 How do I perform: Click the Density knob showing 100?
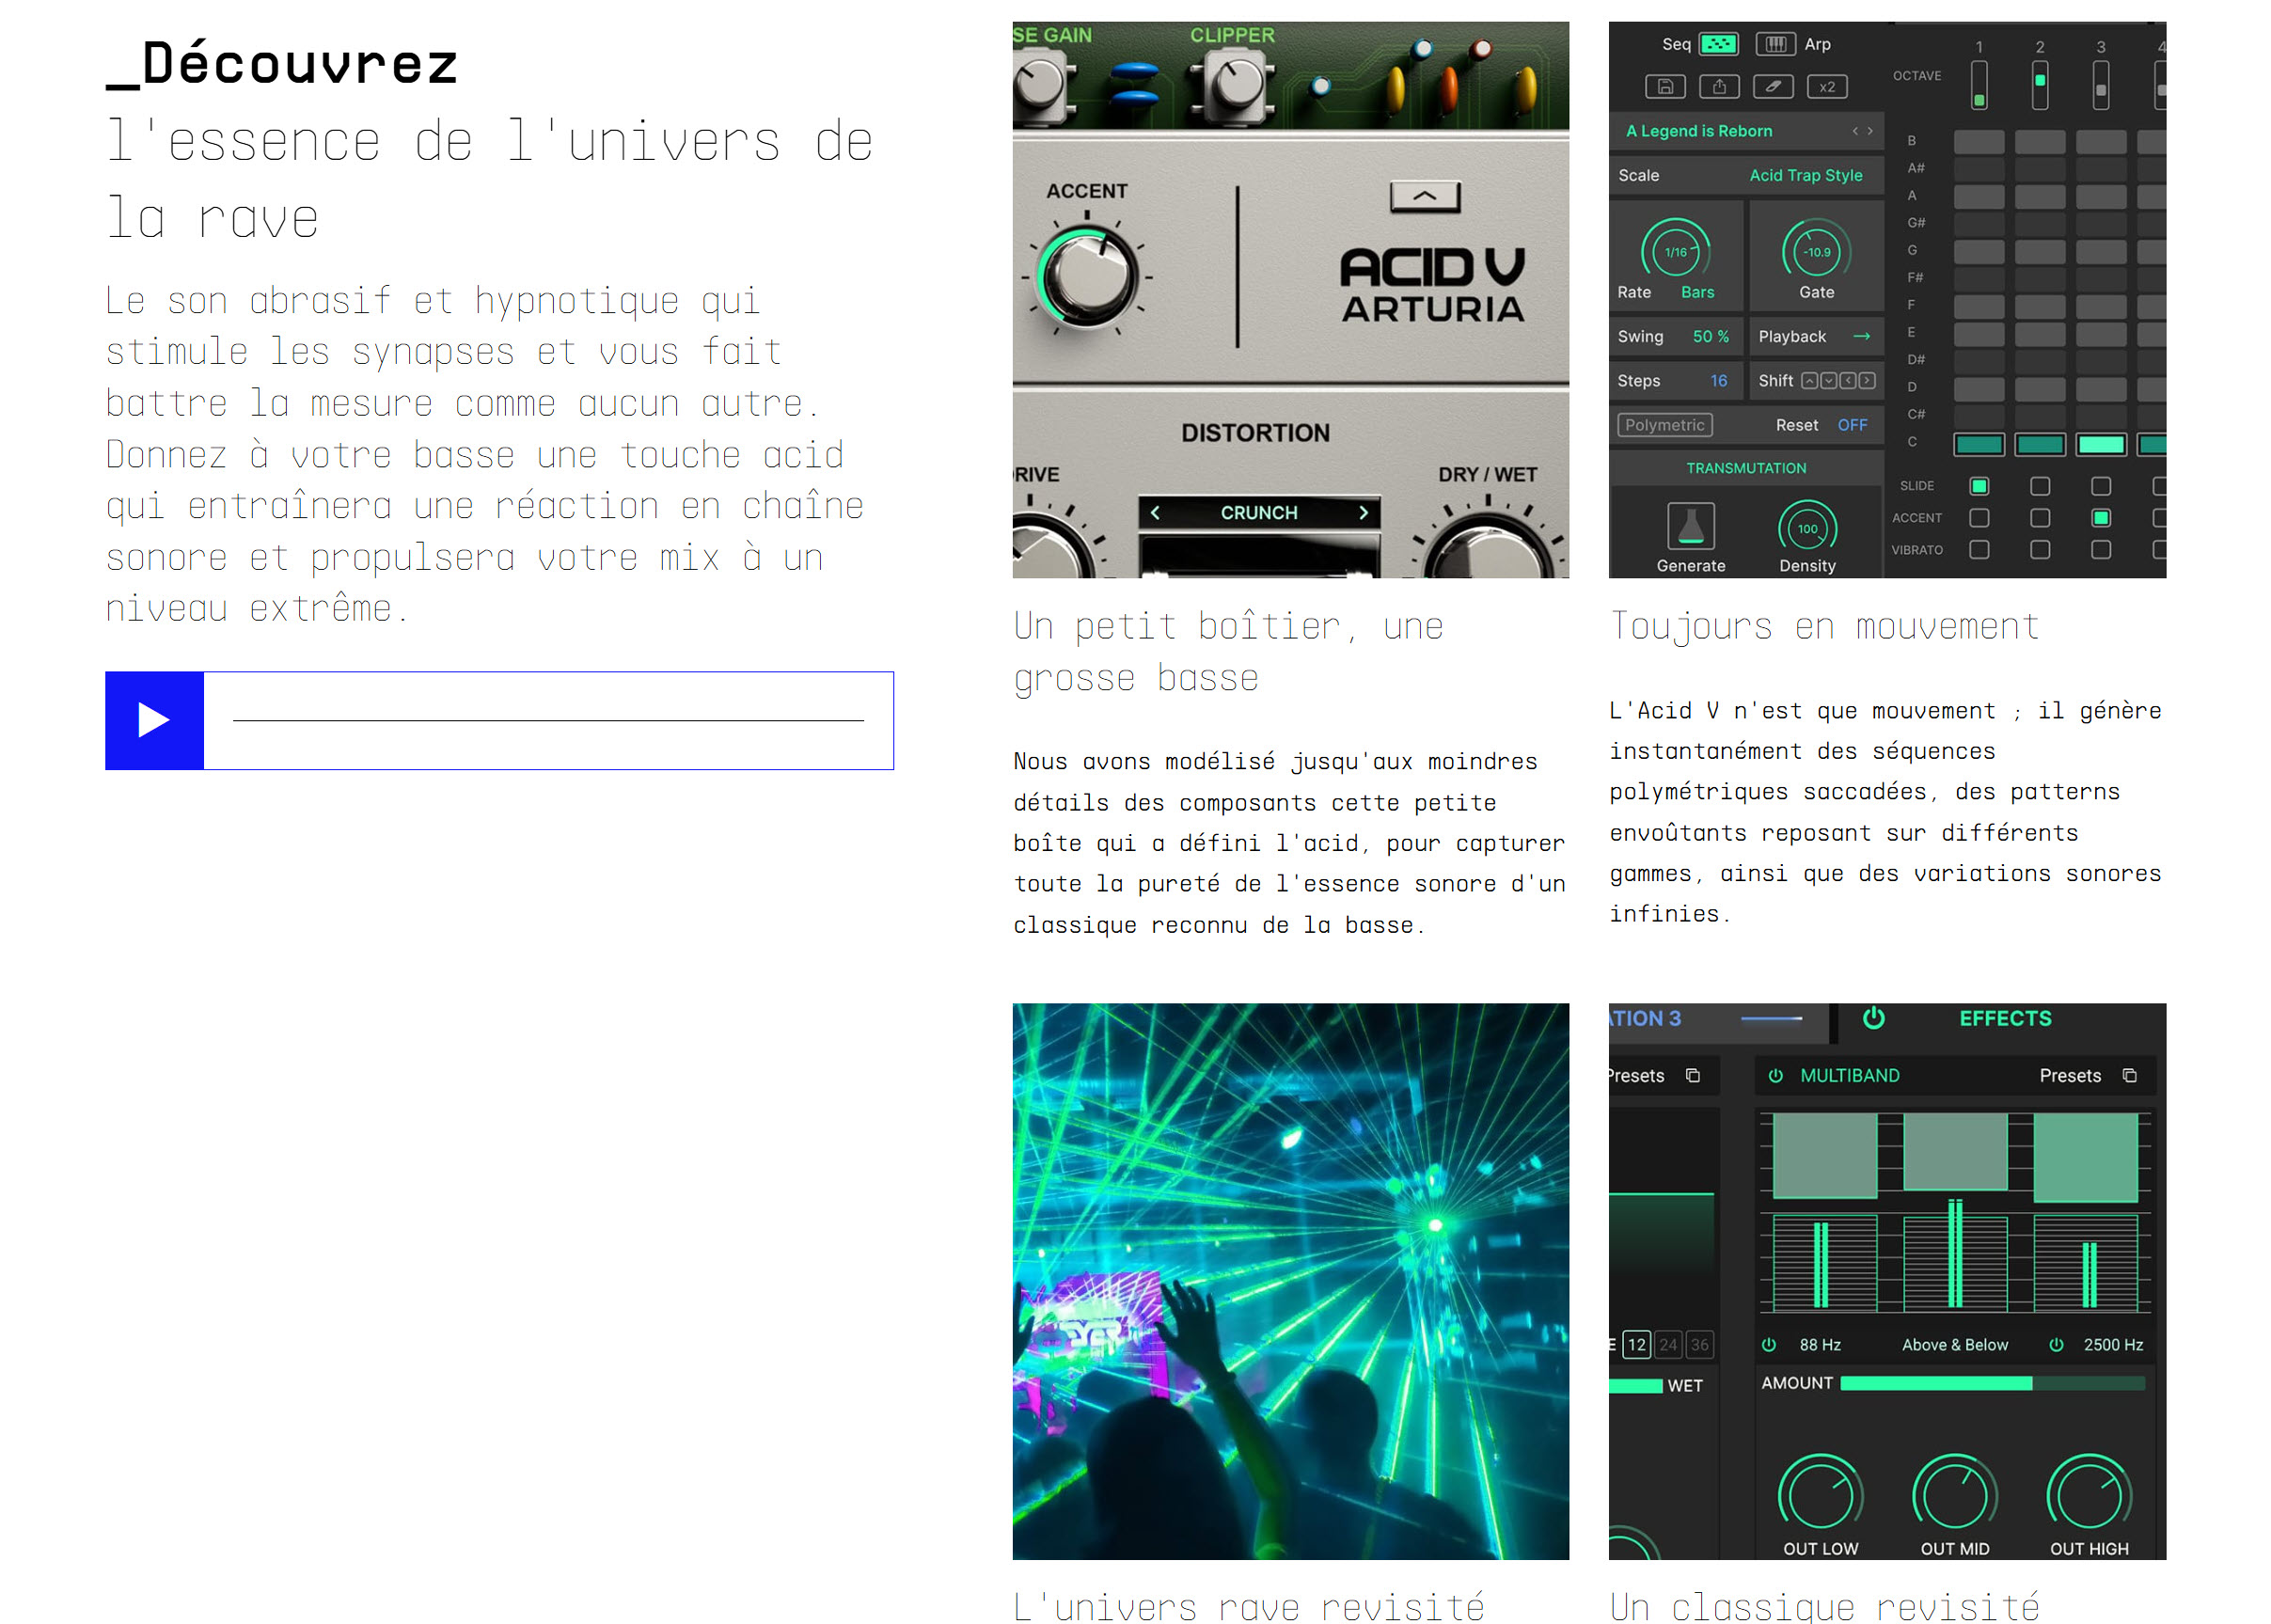coord(1808,529)
